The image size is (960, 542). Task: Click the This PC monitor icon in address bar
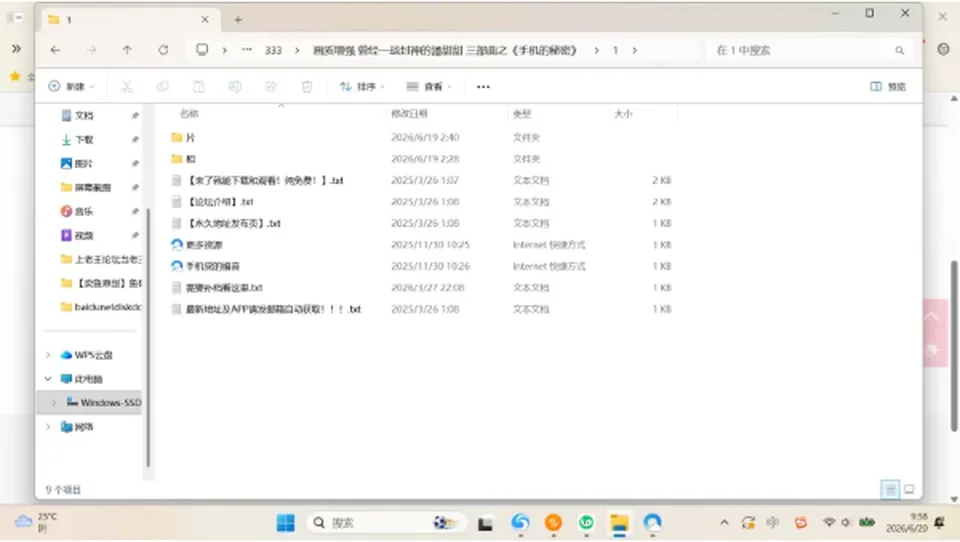pyautogui.click(x=202, y=50)
